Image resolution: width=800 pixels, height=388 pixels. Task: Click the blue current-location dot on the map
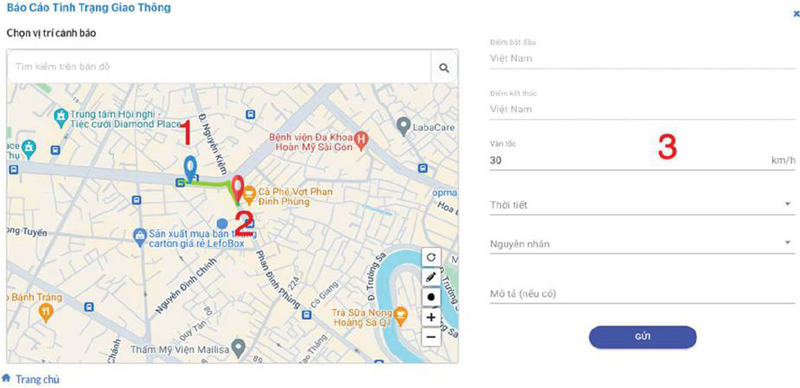(x=222, y=223)
